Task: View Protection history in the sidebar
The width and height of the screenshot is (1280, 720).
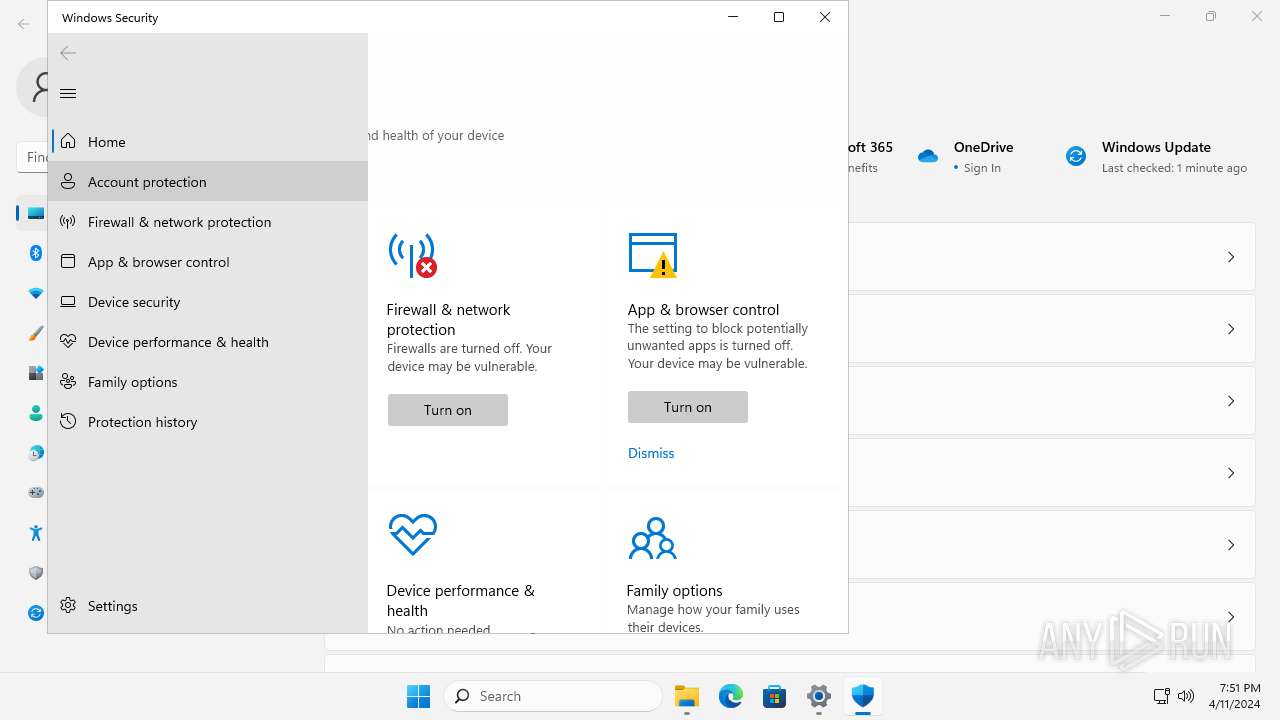Action: click(x=208, y=422)
